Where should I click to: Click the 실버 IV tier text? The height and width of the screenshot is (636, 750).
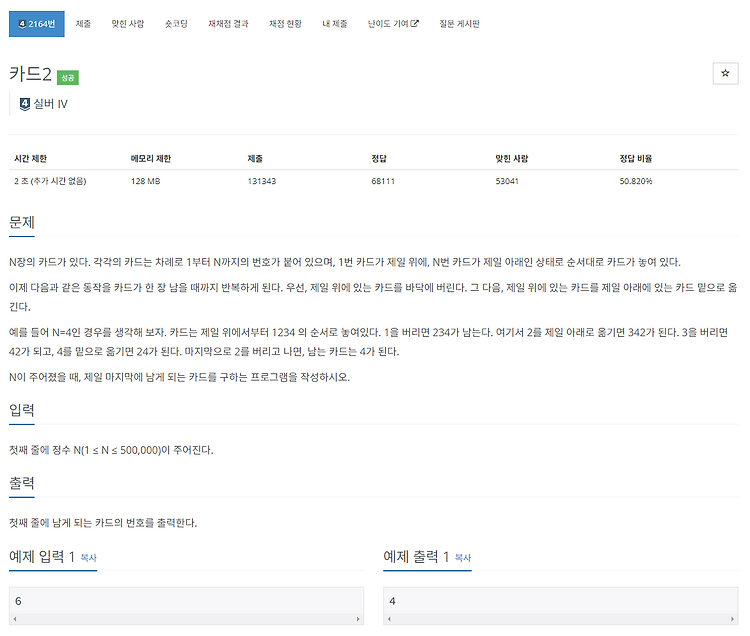51,104
